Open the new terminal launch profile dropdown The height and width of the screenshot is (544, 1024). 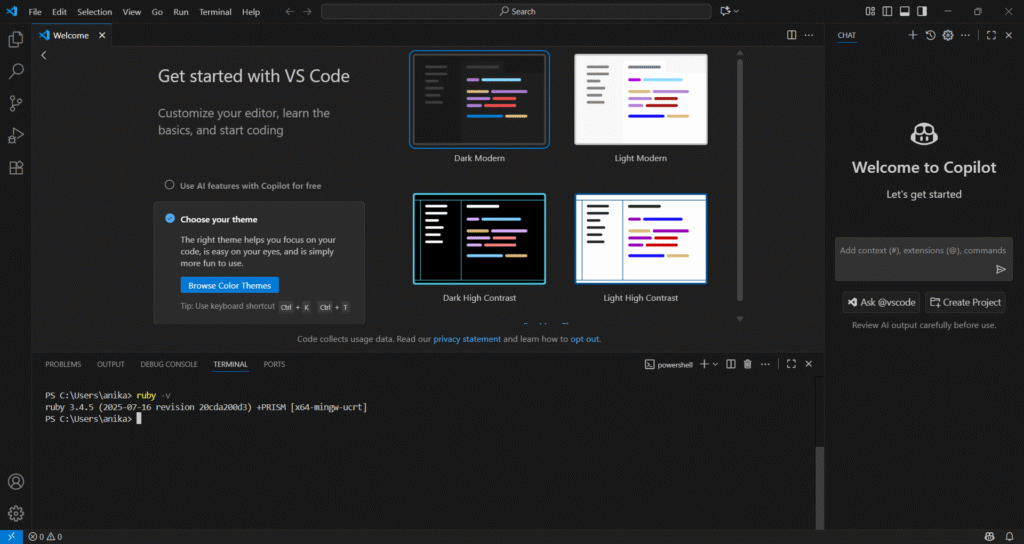point(716,365)
